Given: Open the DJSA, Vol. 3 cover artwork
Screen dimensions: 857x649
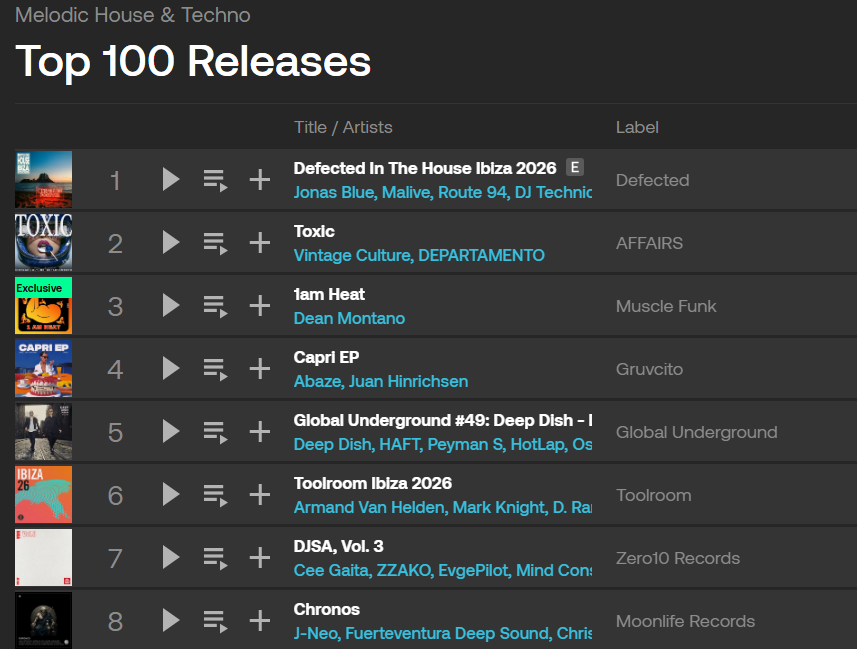Looking at the screenshot, I should (x=43, y=558).
